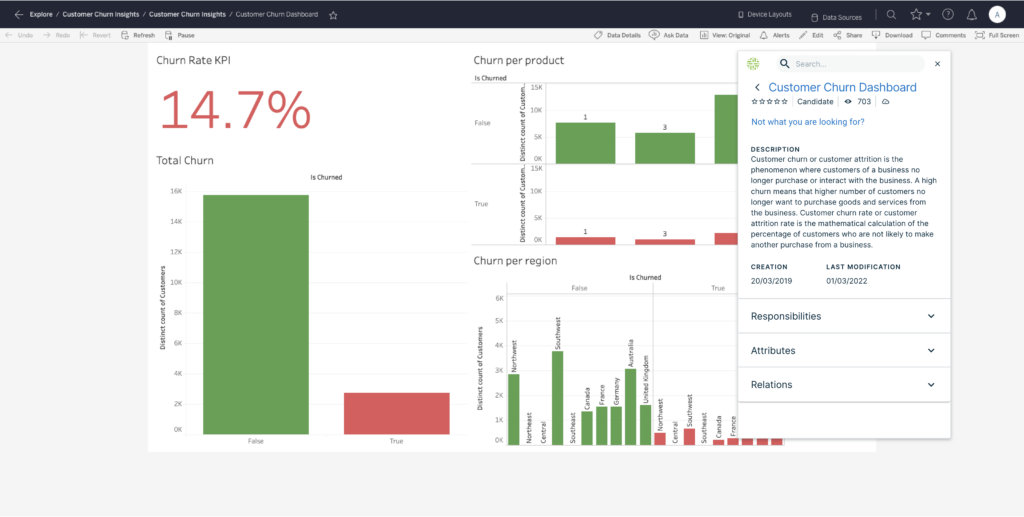Pause automatic updates
The height and width of the screenshot is (517, 1024).
point(180,35)
